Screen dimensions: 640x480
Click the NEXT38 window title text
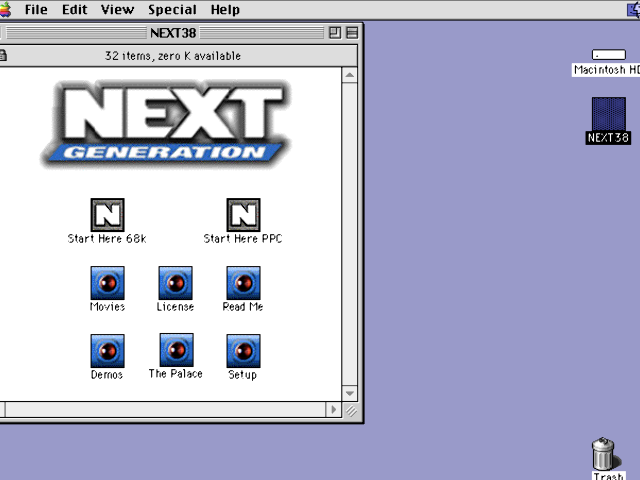173,33
